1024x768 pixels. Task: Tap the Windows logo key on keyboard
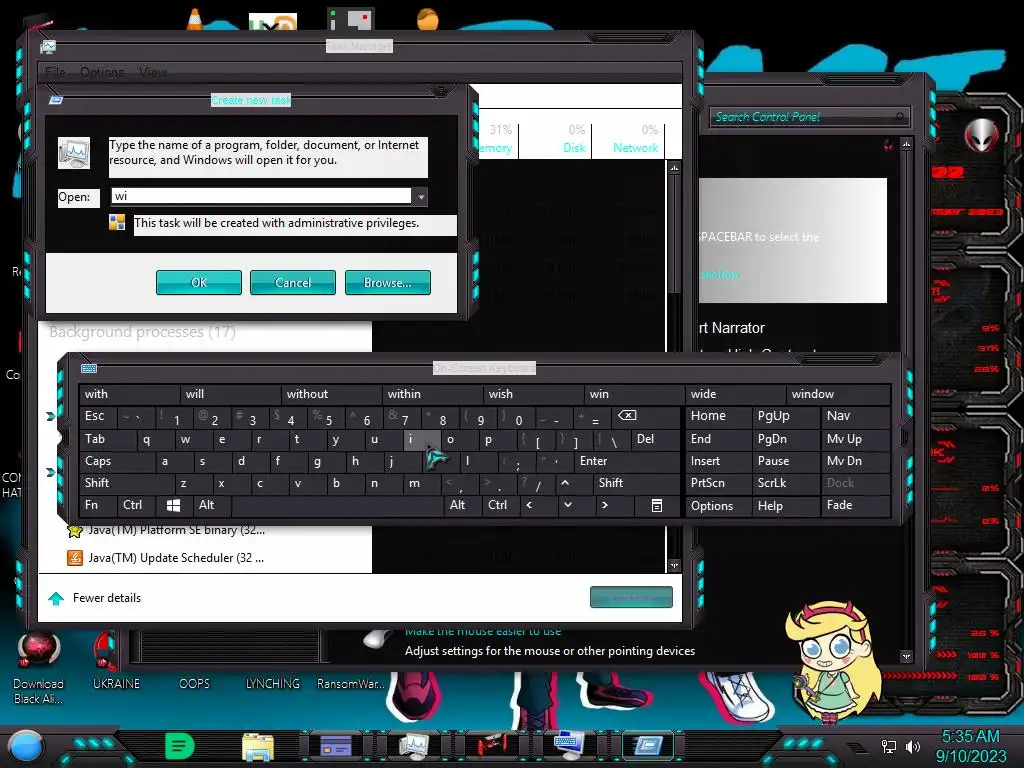(173, 505)
